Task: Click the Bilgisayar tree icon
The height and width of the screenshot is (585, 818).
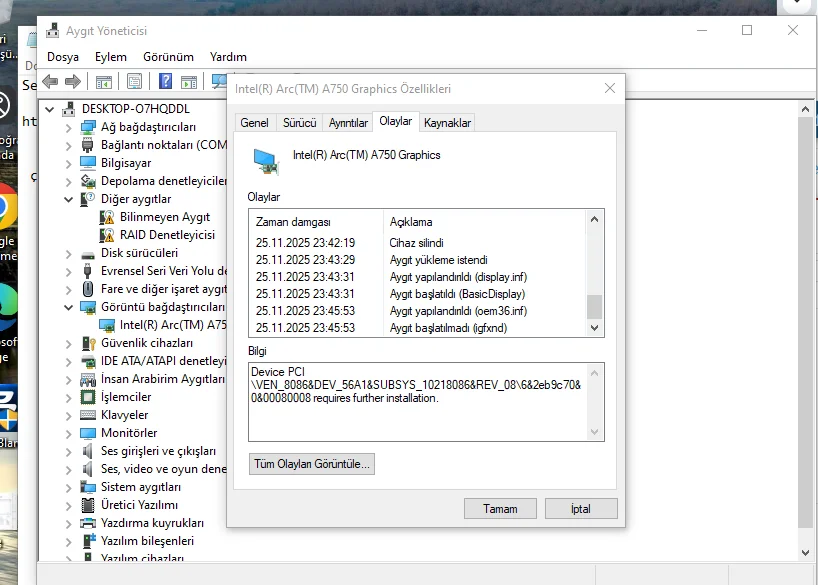Action: (88, 163)
